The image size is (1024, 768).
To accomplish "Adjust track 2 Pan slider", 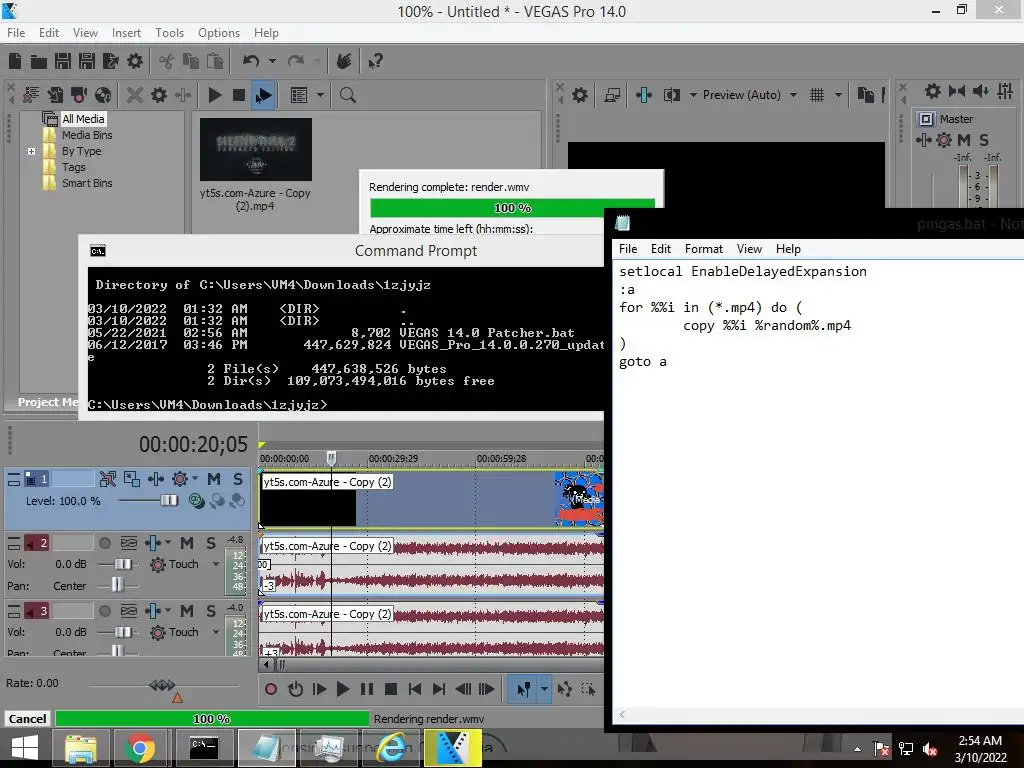I will tap(117, 585).
